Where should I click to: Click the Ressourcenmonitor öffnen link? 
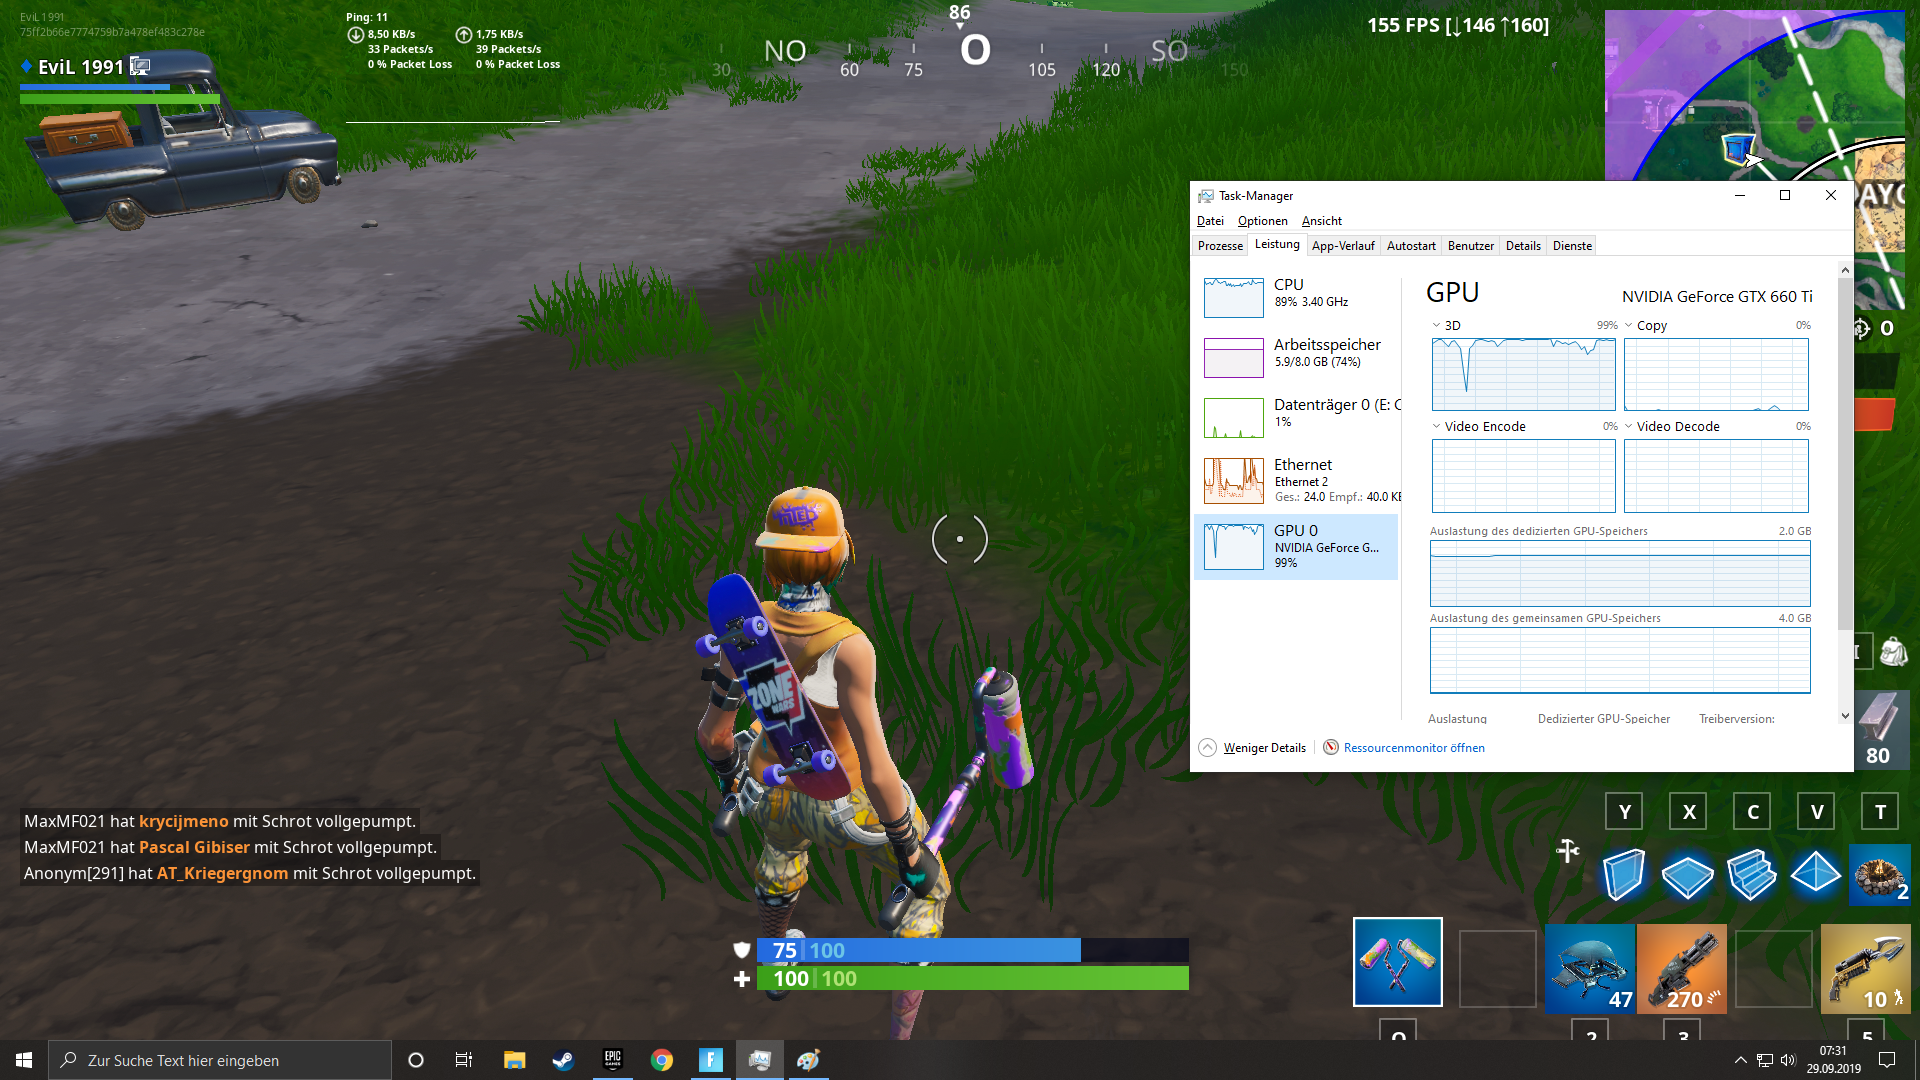coord(1413,748)
